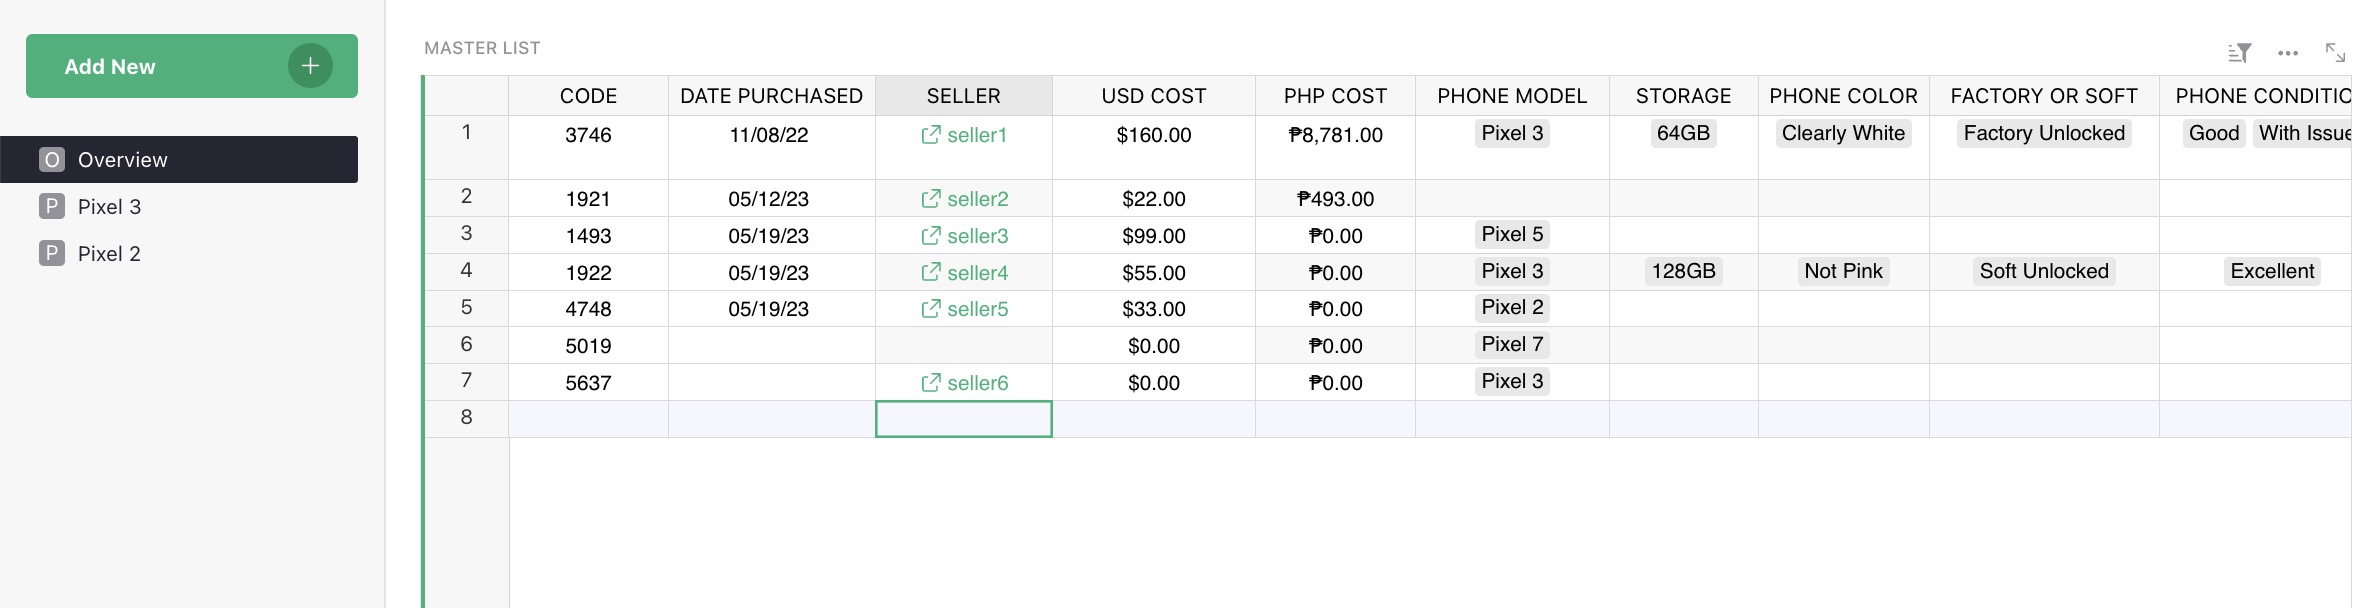Image resolution: width=2360 pixels, height=608 pixels.
Task: Open the Pixel 2 page in sidebar
Action: 179,253
